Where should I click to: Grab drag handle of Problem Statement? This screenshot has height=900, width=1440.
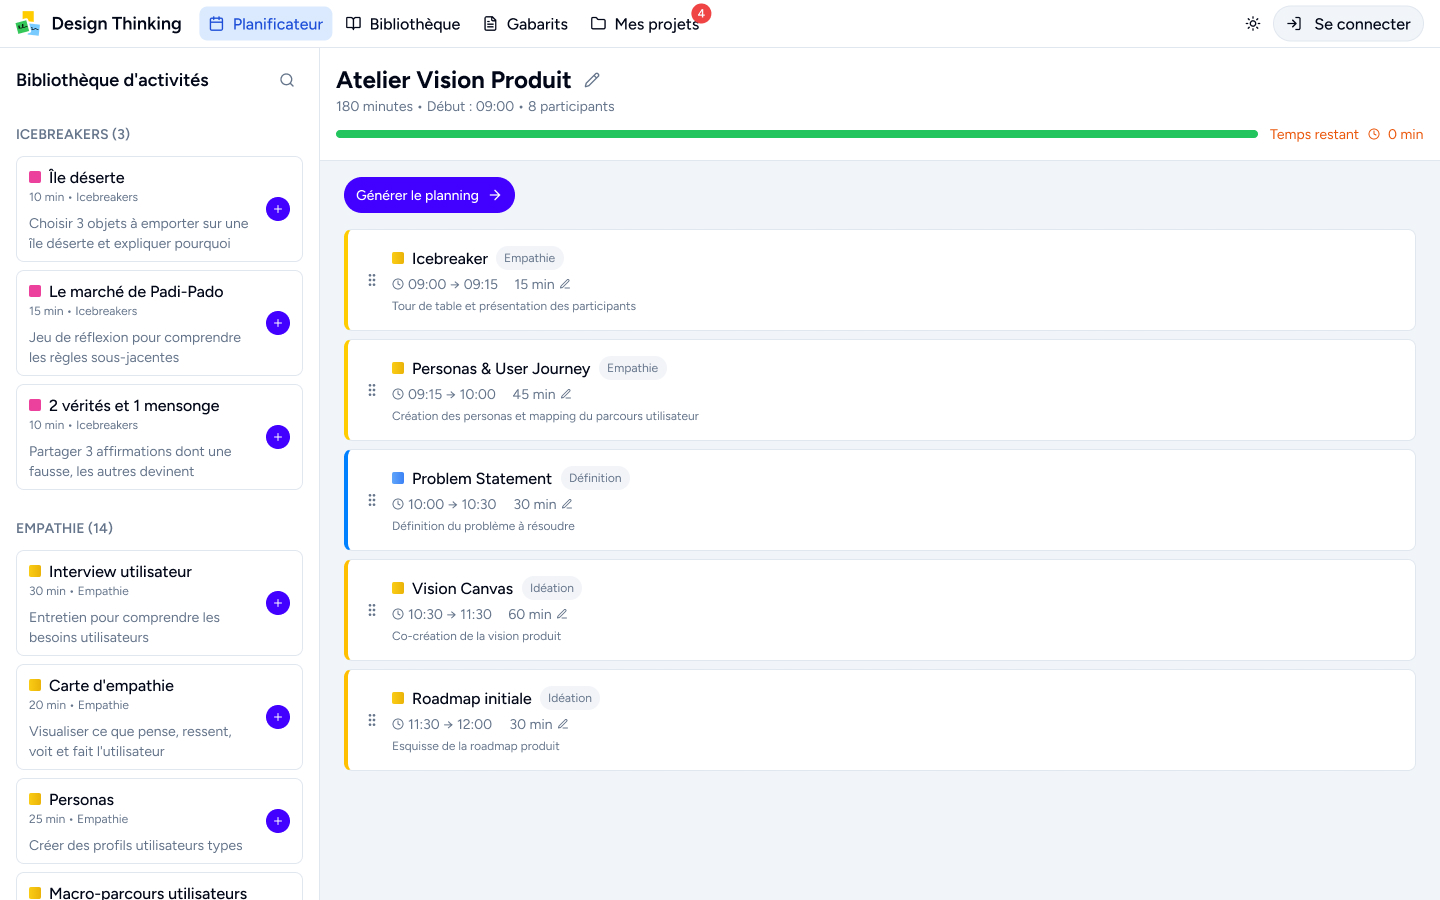tap(372, 500)
